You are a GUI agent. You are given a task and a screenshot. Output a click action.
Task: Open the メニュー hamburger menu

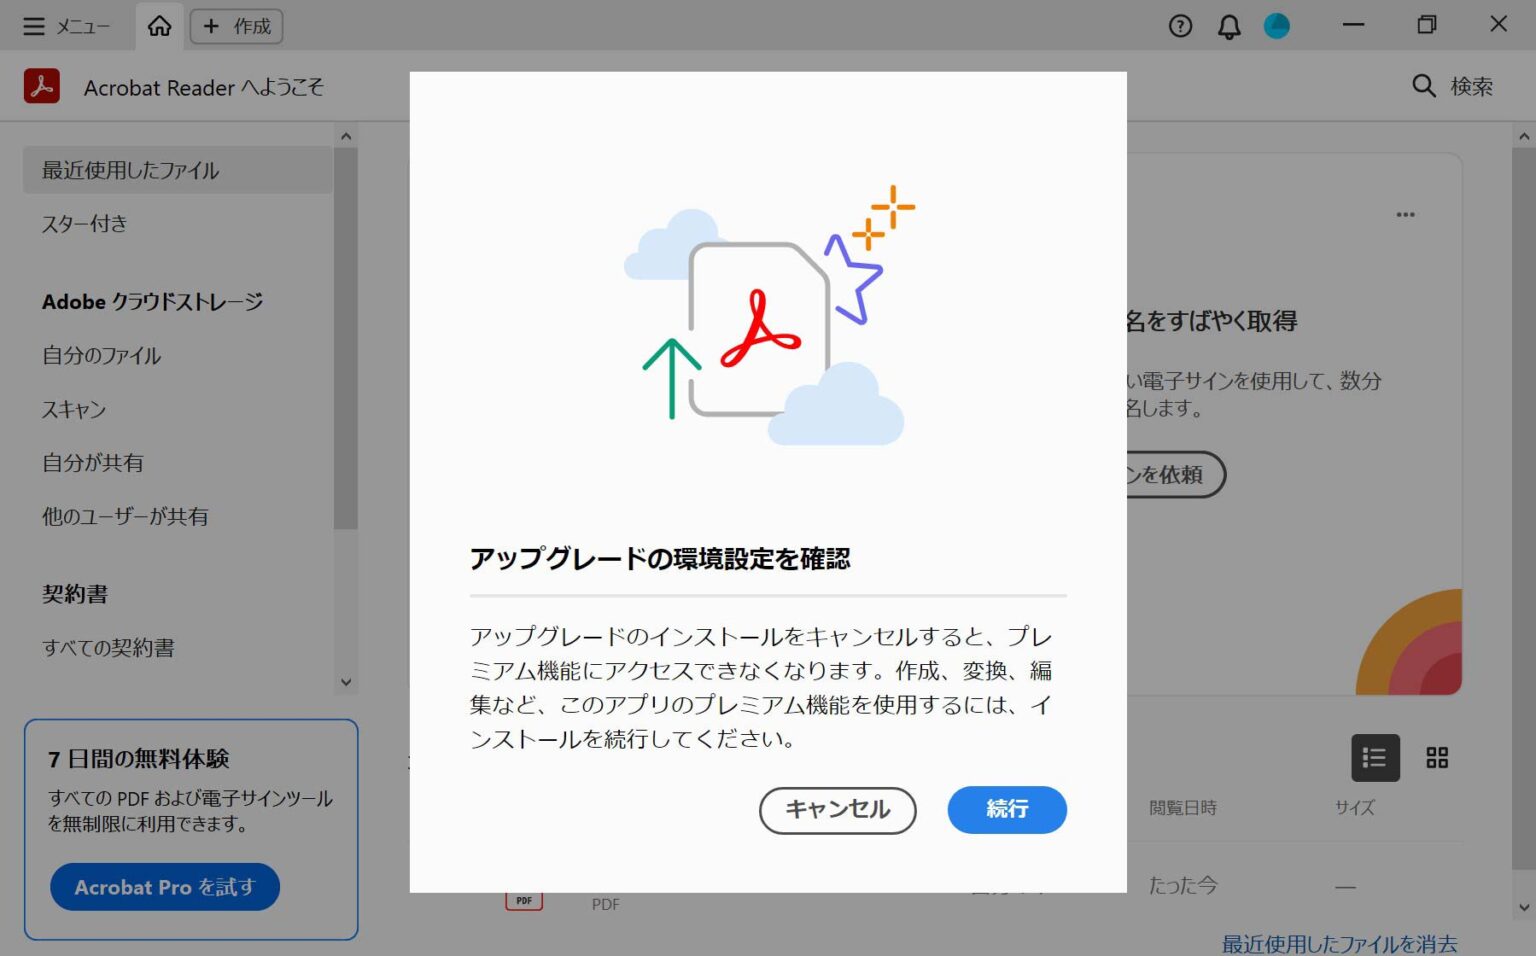click(x=35, y=26)
